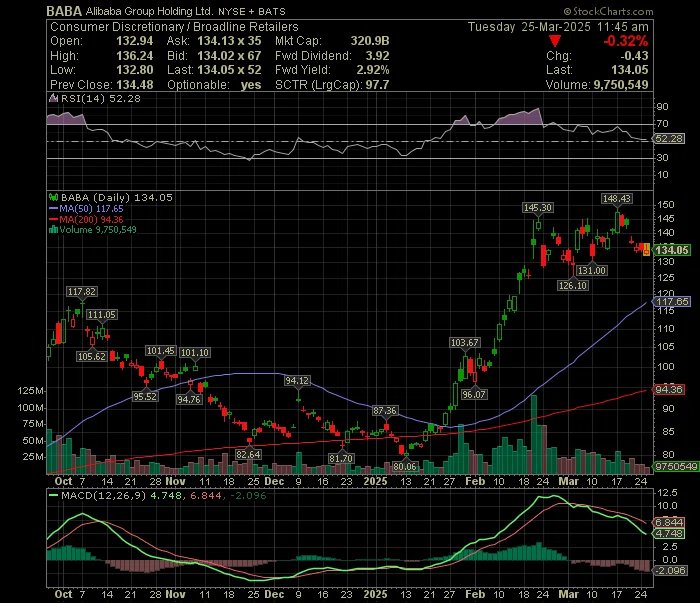This screenshot has height=603, width=700.
Task: Click the RSI(14) legend icon
Action: [53, 98]
